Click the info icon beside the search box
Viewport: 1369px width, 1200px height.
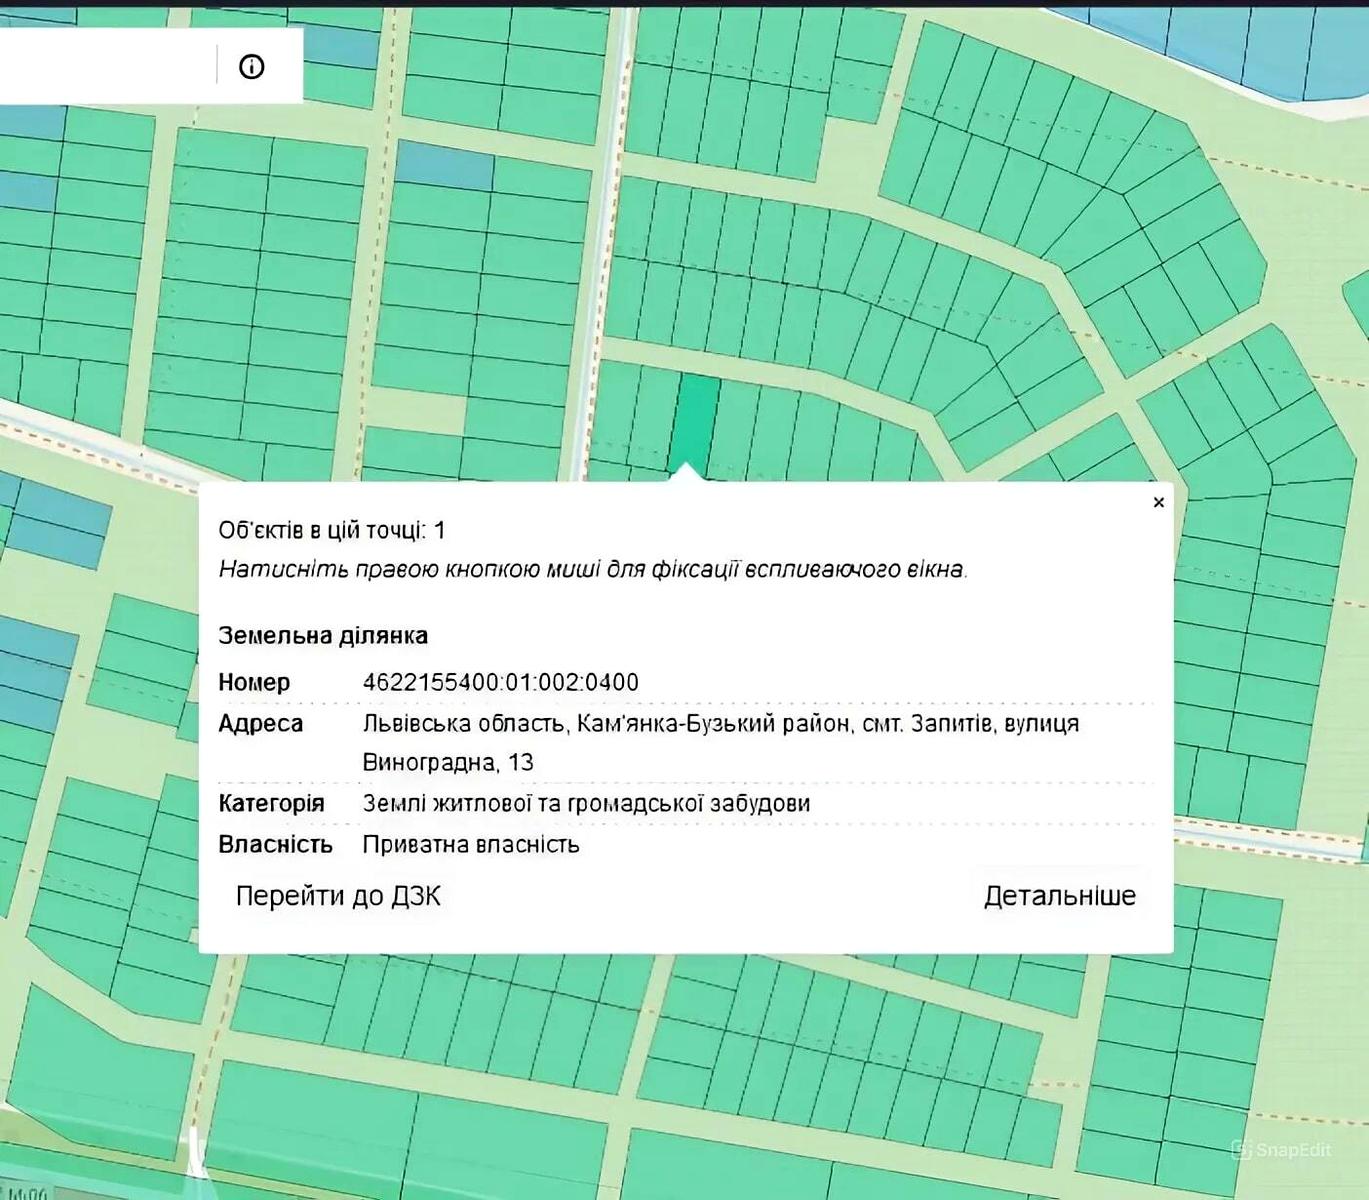[252, 67]
